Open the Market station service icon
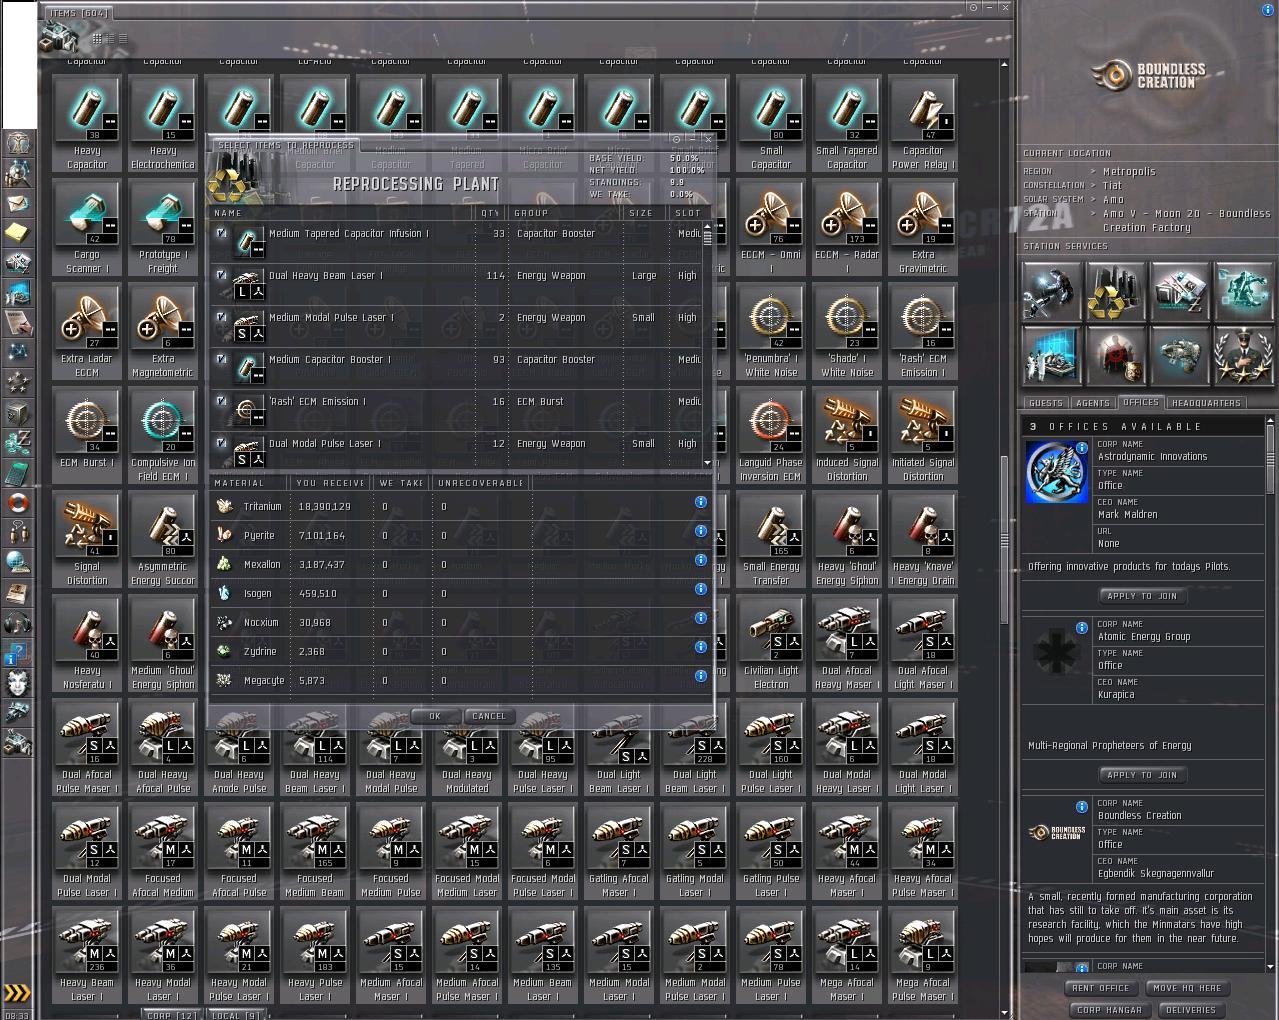Image resolution: width=1279 pixels, height=1020 pixels. point(1180,291)
